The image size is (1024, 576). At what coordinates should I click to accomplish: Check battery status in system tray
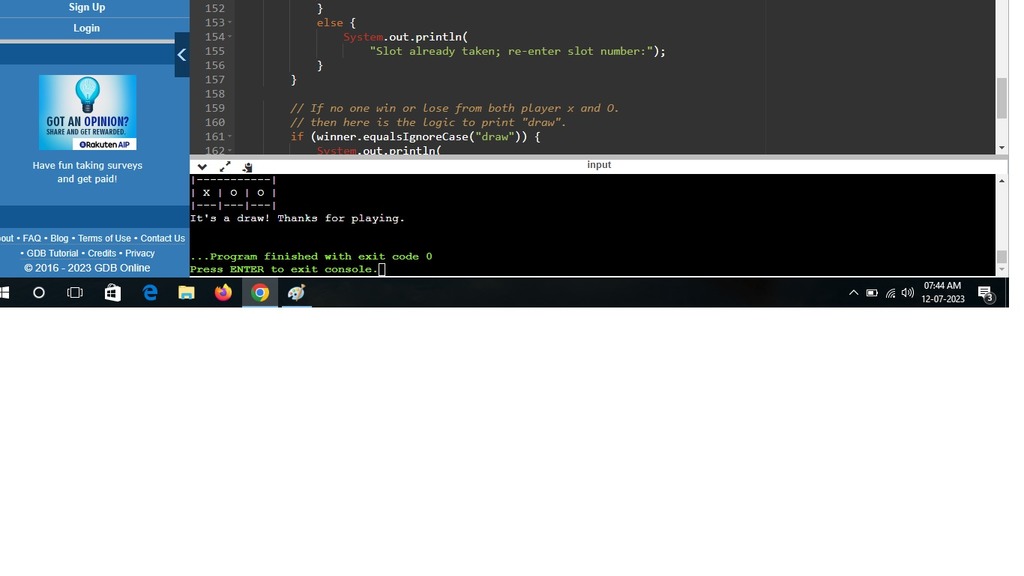[x=872, y=293]
